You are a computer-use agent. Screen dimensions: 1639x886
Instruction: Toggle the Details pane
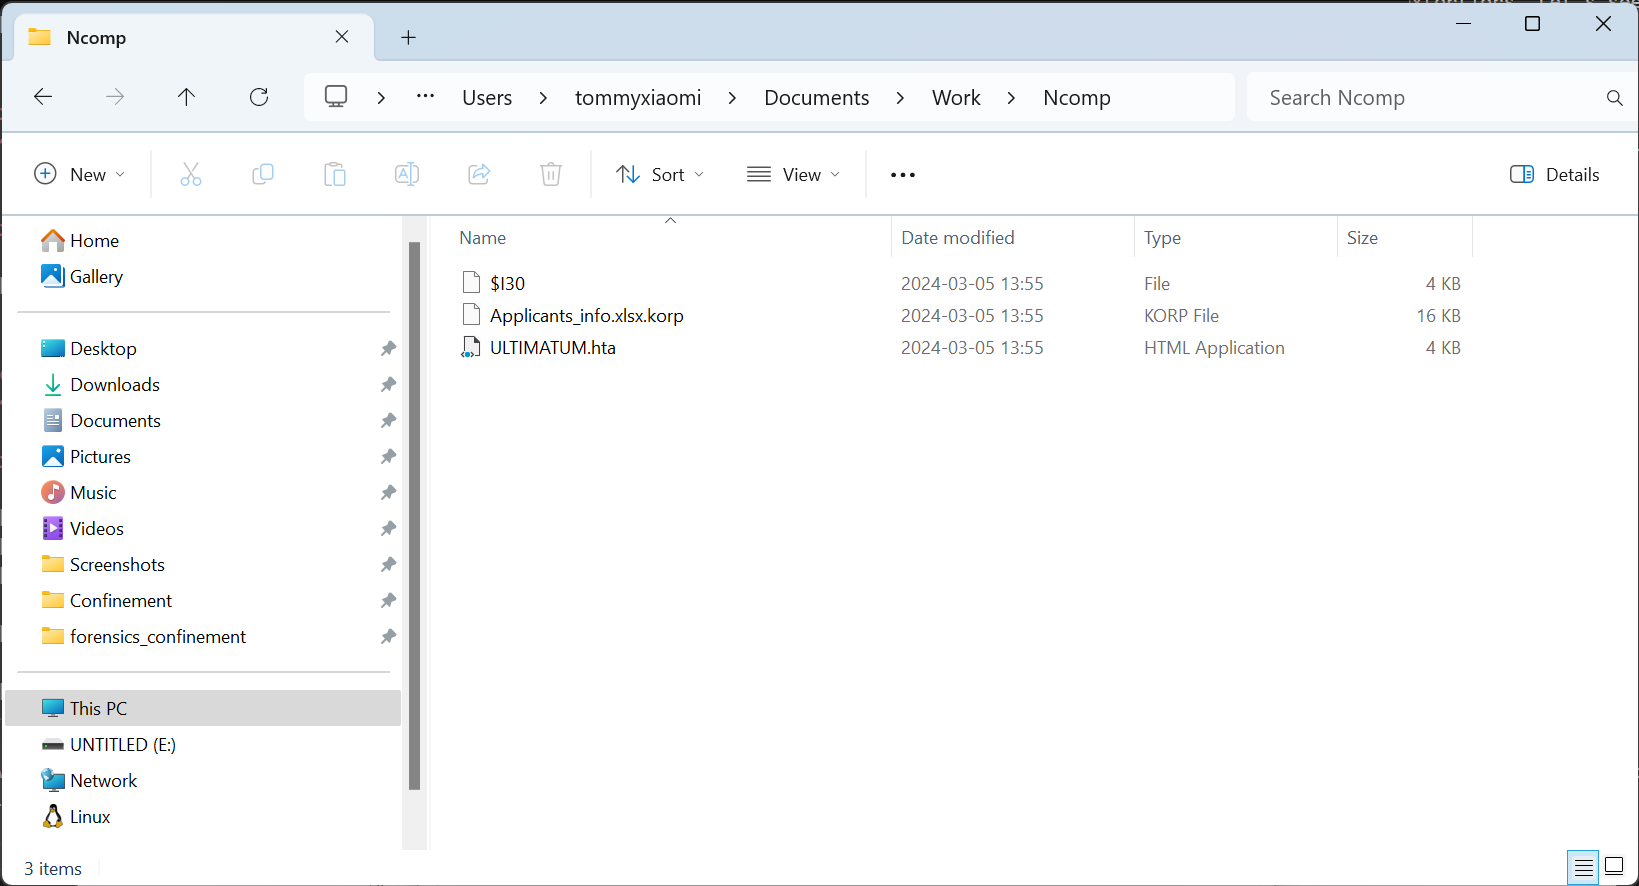click(x=1554, y=175)
